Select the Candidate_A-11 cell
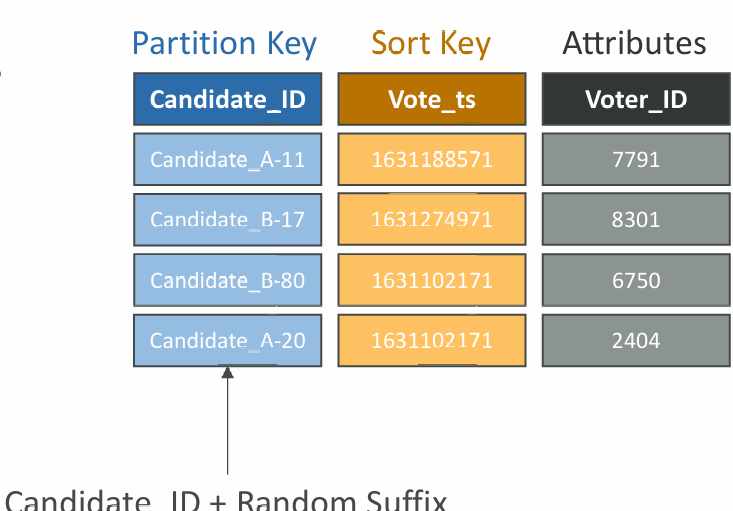Viewport: 733px width, 511px height. 228,159
